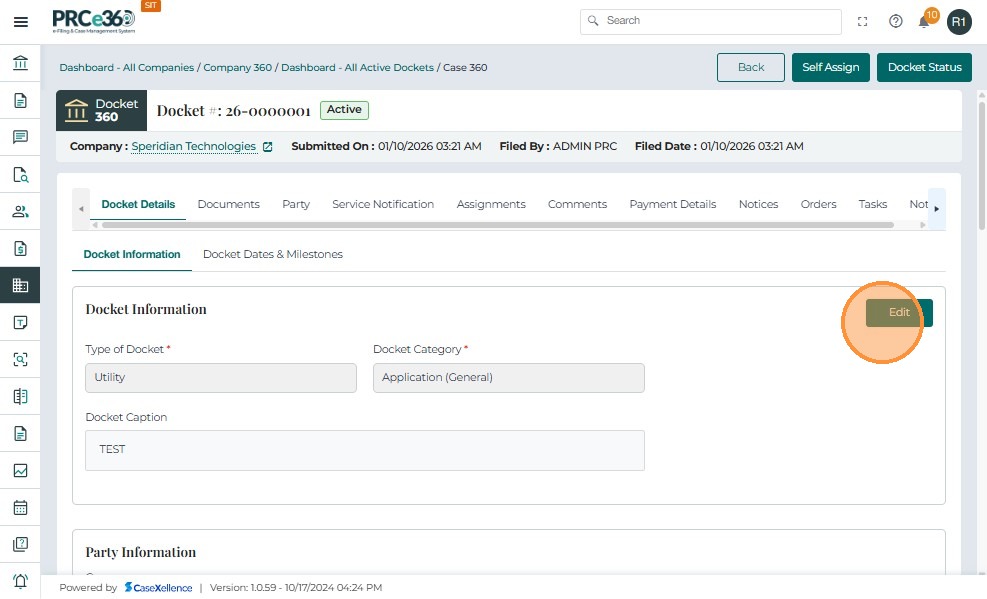Click the 'Case 360' breadcrumb text
This screenshot has width=987, height=599.
[465, 67]
